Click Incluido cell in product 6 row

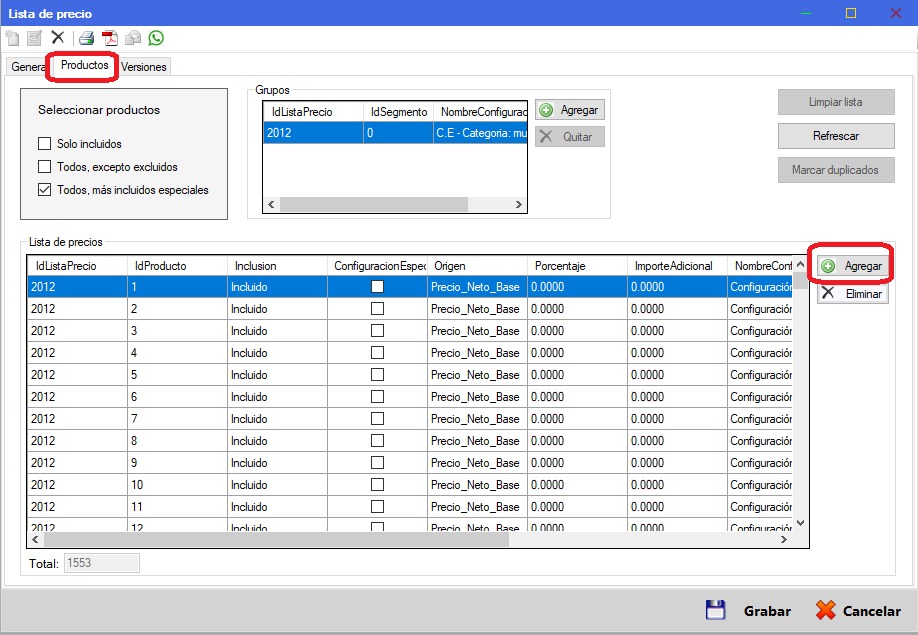[x=278, y=397]
